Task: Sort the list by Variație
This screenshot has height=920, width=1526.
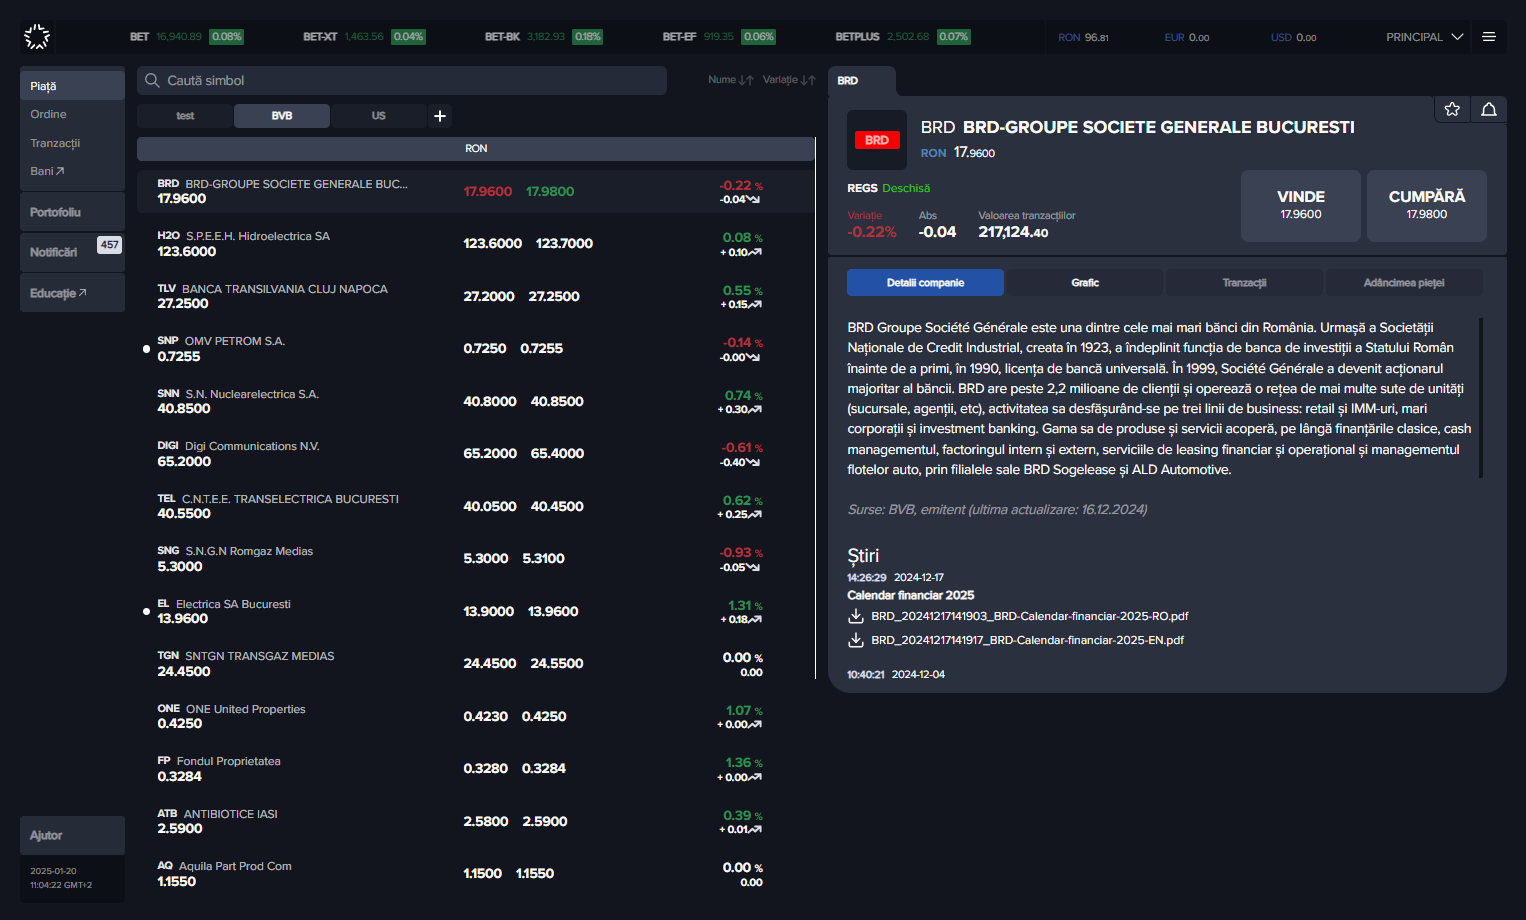Action: (x=789, y=80)
